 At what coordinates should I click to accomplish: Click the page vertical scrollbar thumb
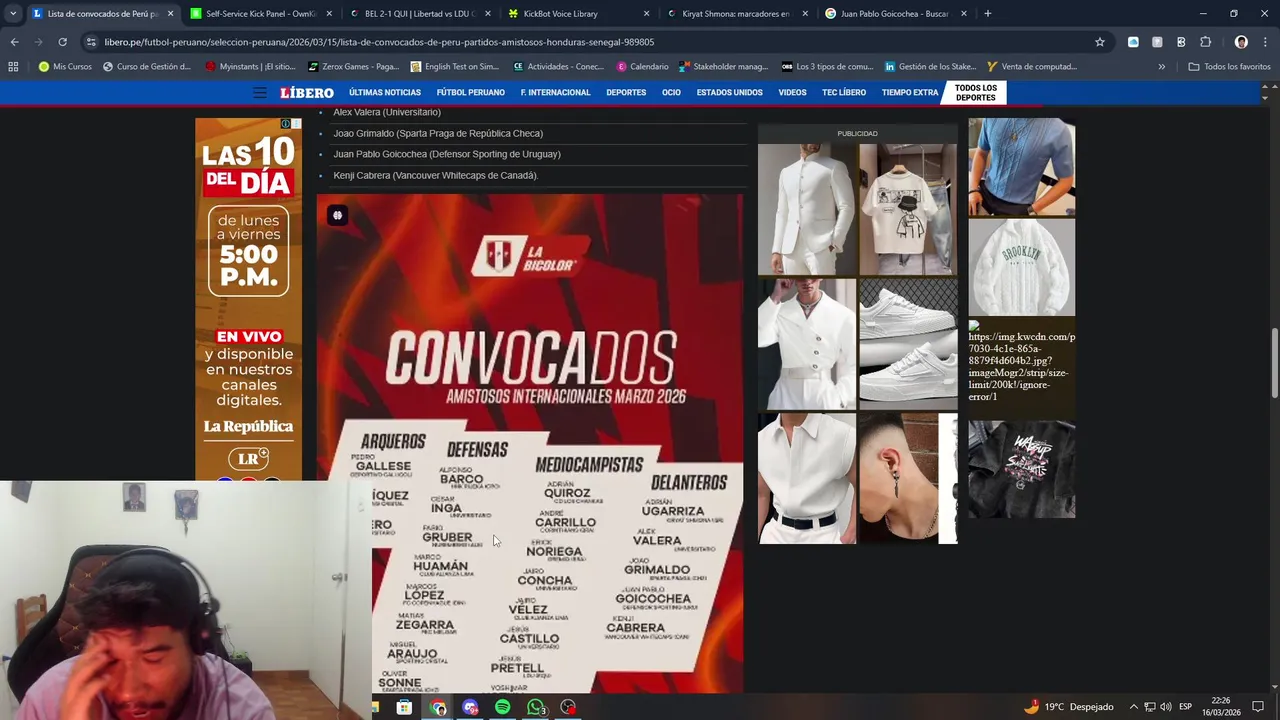click(x=1273, y=362)
